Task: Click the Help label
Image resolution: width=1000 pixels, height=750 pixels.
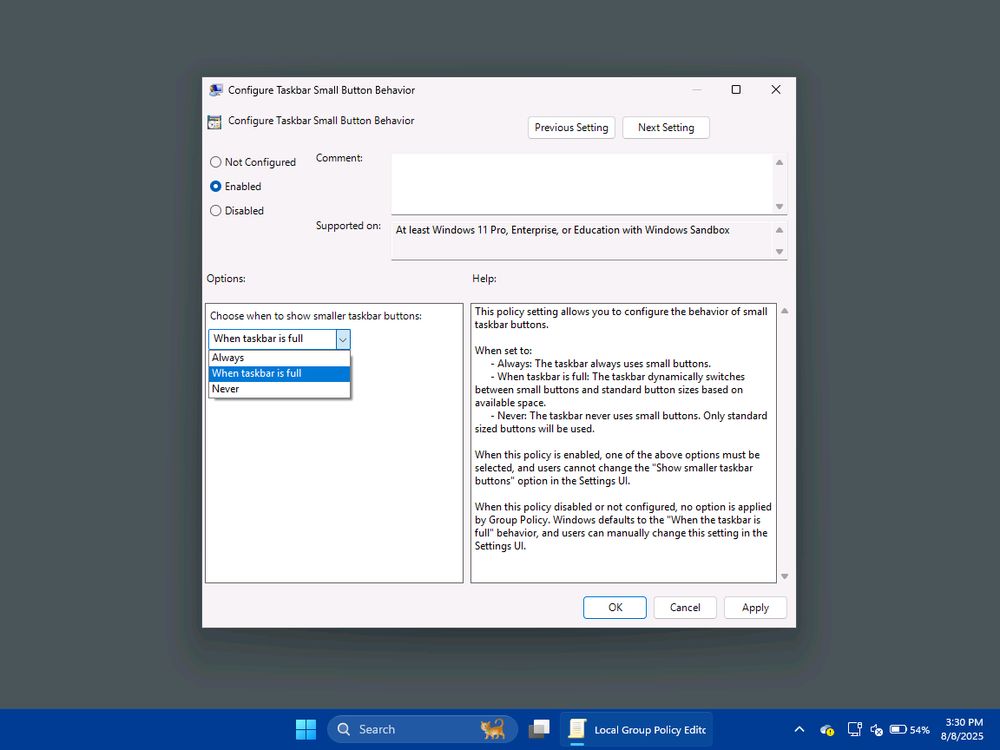Action: click(484, 279)
